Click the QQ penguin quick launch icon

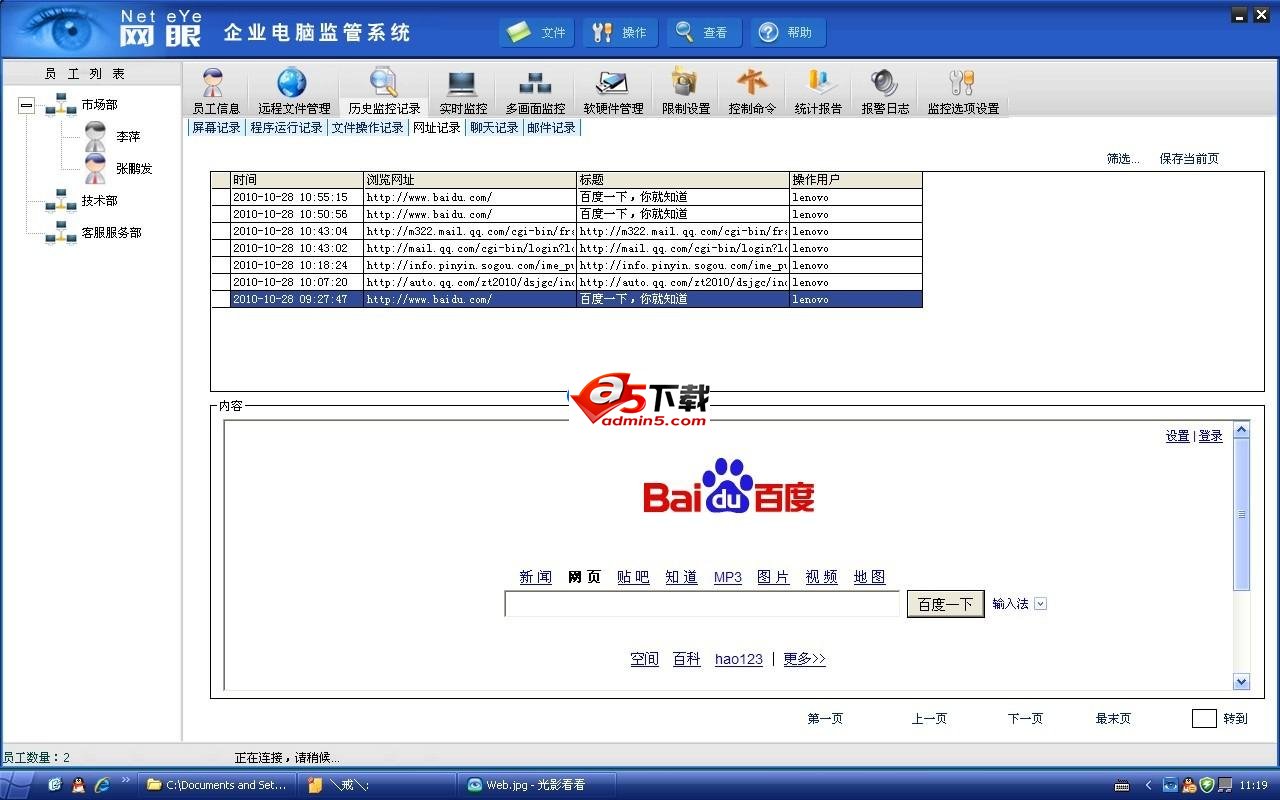(x=78, y=785)
